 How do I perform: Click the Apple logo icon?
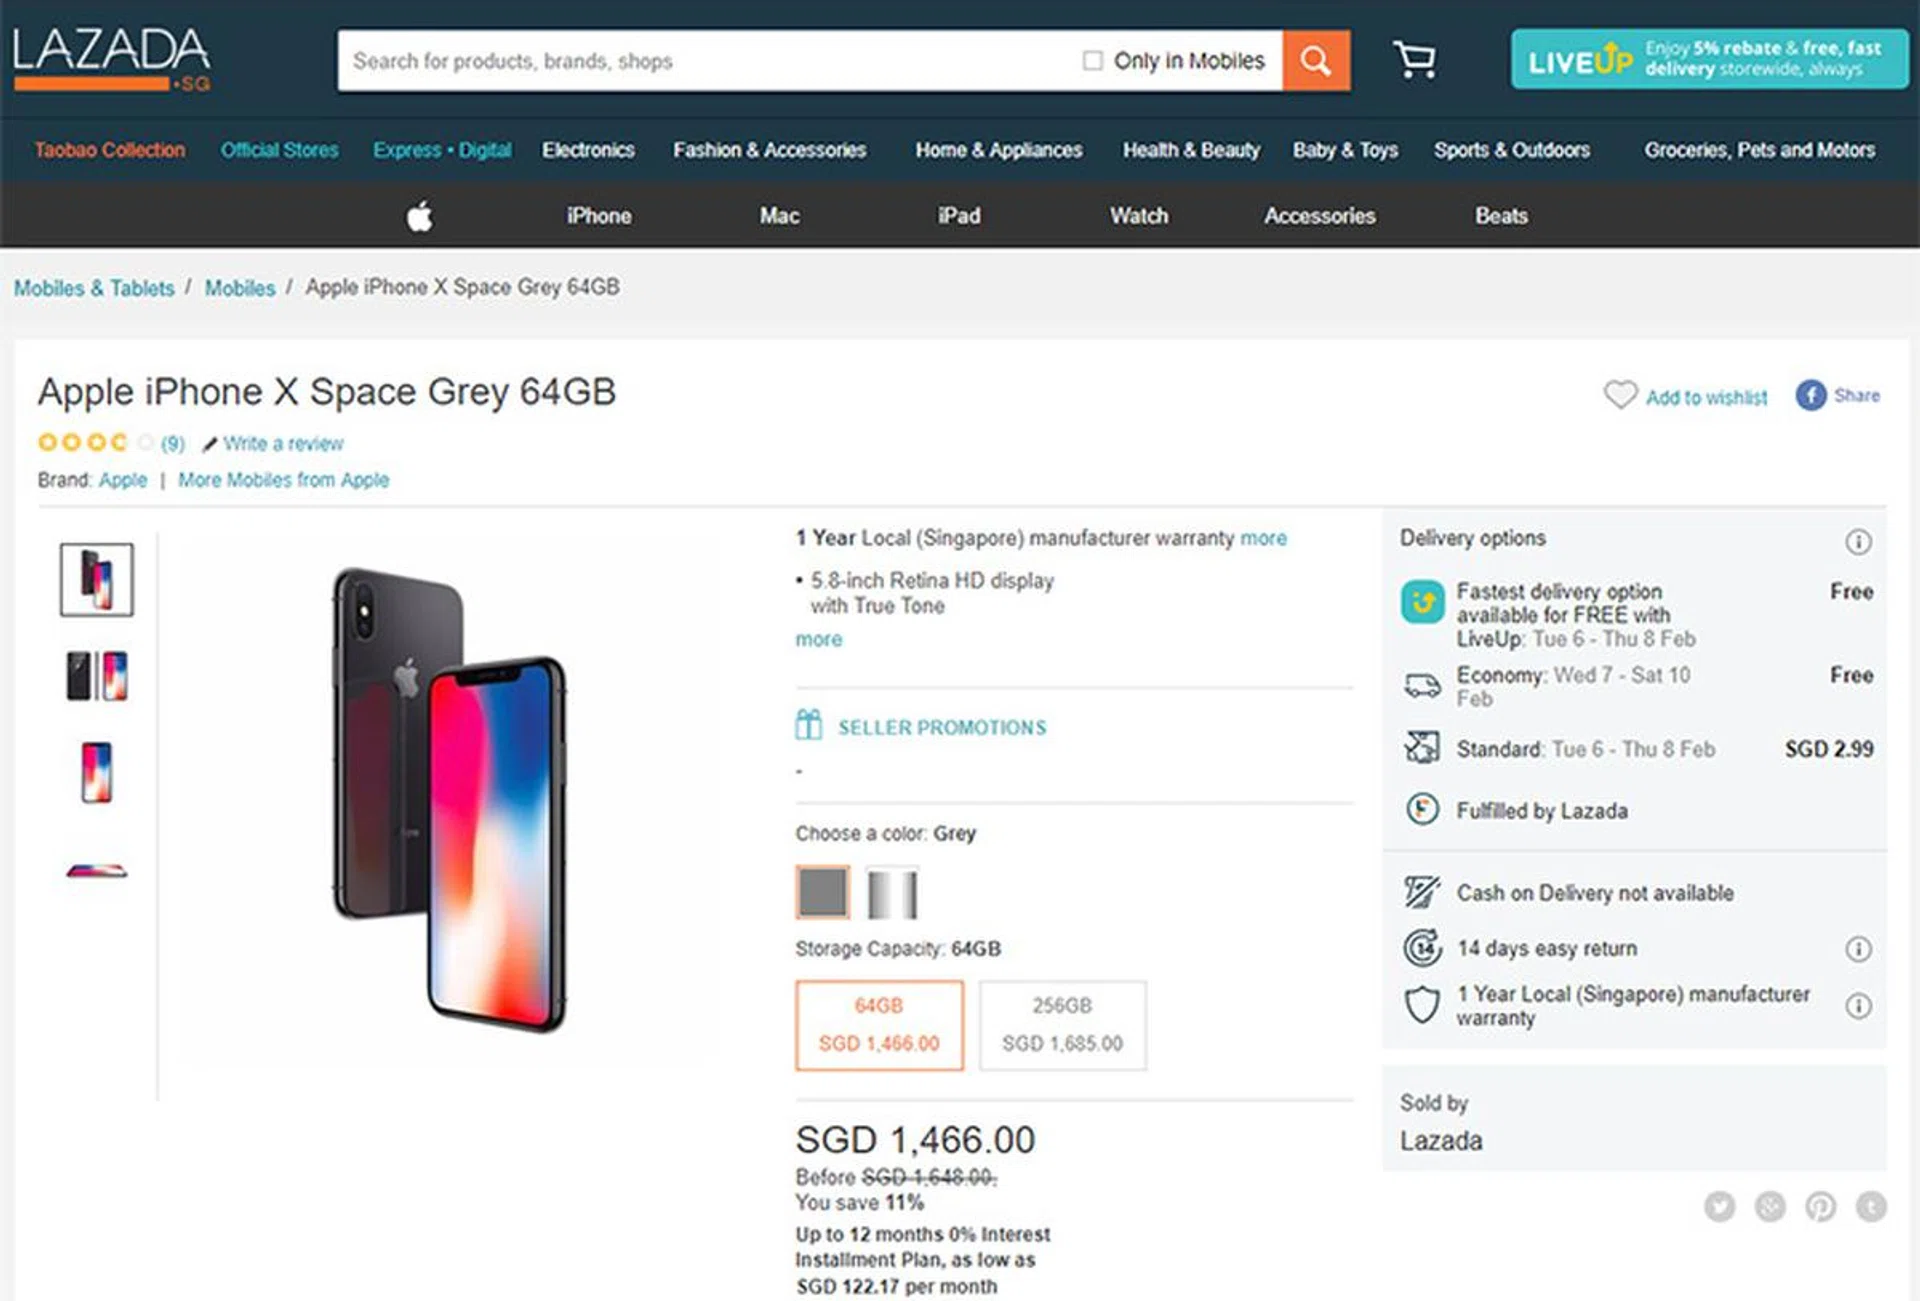pyautogui.click(x=420, y=216)
